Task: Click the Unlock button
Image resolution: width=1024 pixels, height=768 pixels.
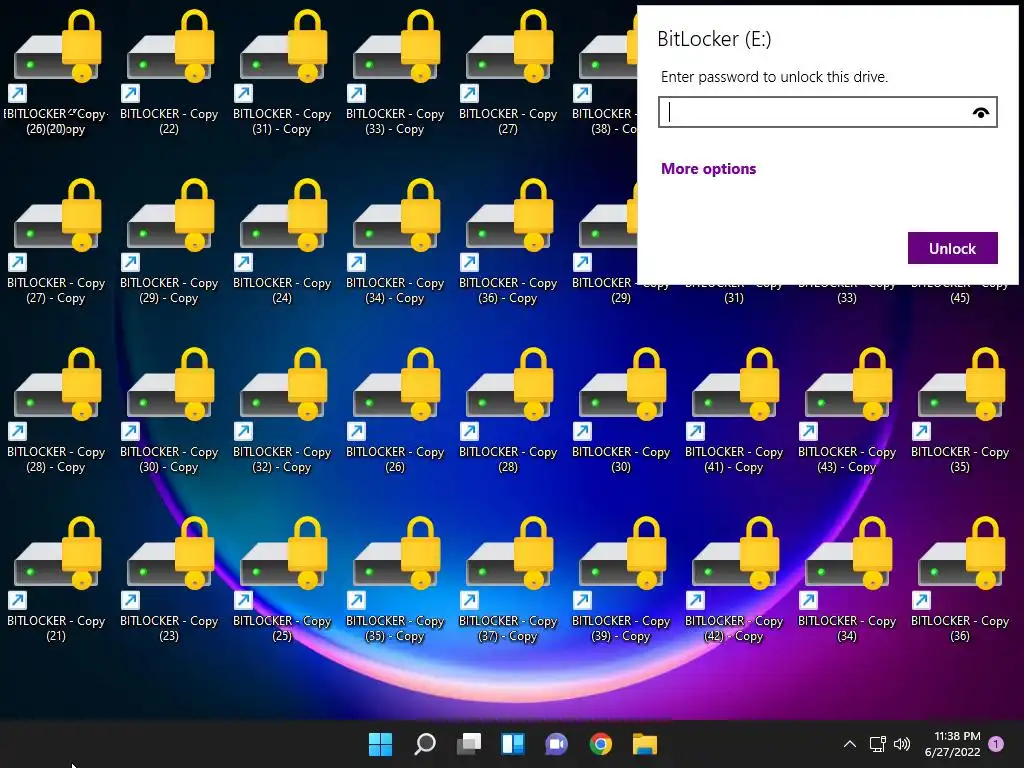Action: pos(952,248)
